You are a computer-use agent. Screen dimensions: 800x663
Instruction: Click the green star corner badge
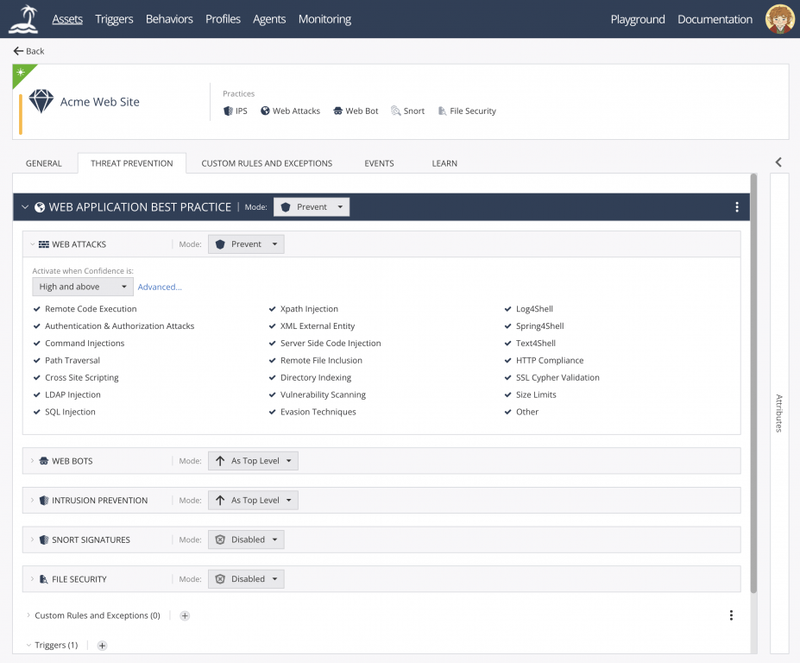coord(21,72)
